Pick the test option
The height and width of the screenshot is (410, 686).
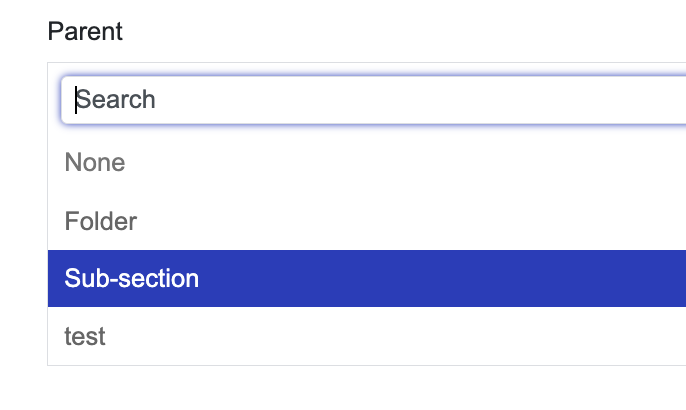(85, 337)
